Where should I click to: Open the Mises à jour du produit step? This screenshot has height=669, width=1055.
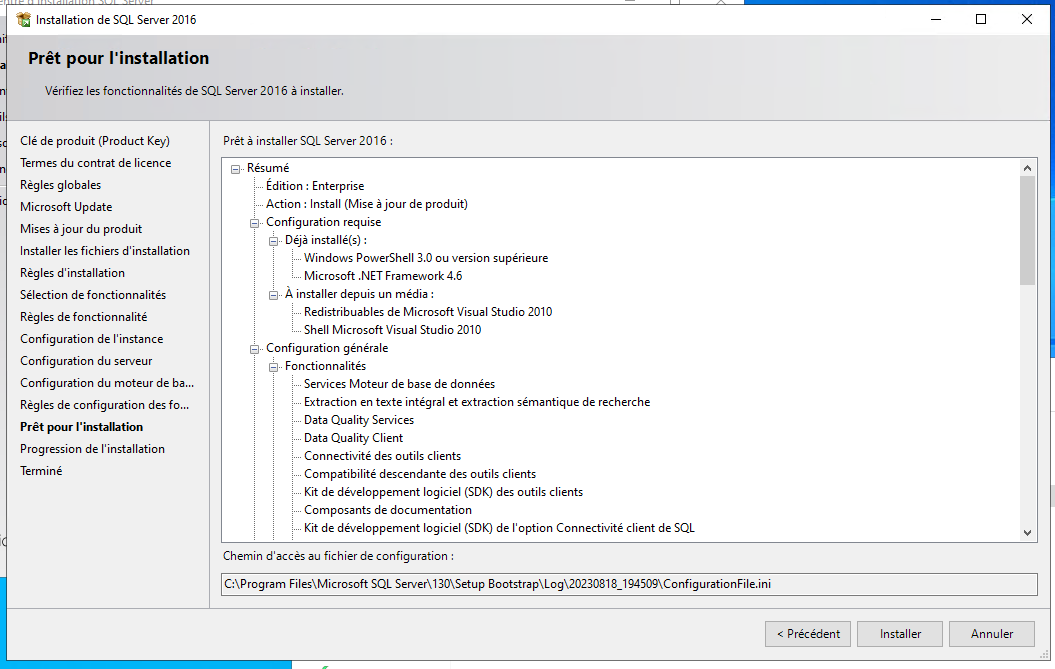coord(81,229)
